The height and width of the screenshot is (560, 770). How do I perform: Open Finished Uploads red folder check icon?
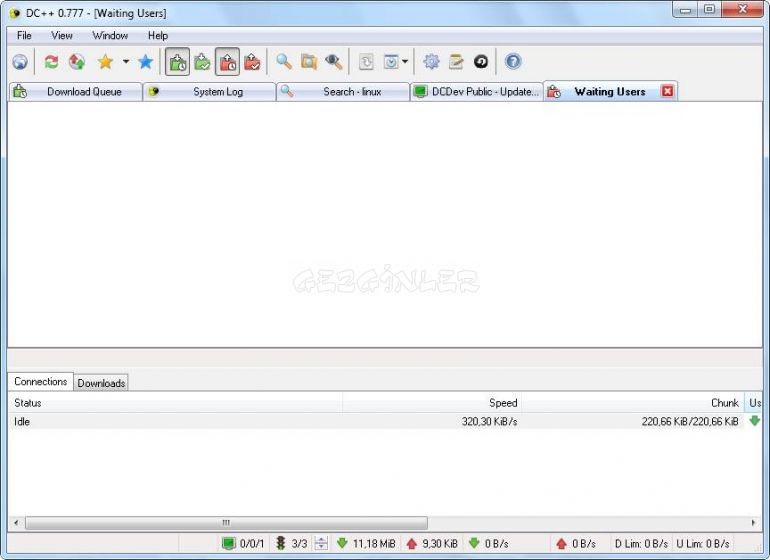pos(252,62)
